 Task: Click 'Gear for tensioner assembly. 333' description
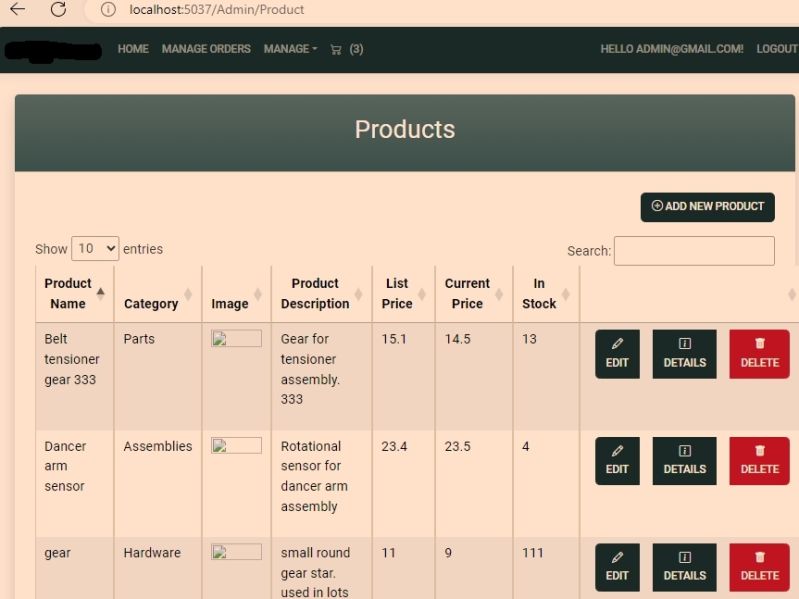[310, 369]
